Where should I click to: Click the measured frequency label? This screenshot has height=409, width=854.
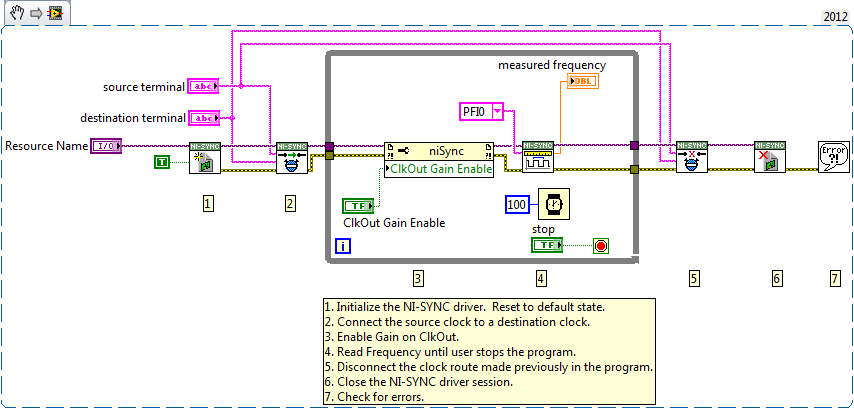tap(552, 65)
